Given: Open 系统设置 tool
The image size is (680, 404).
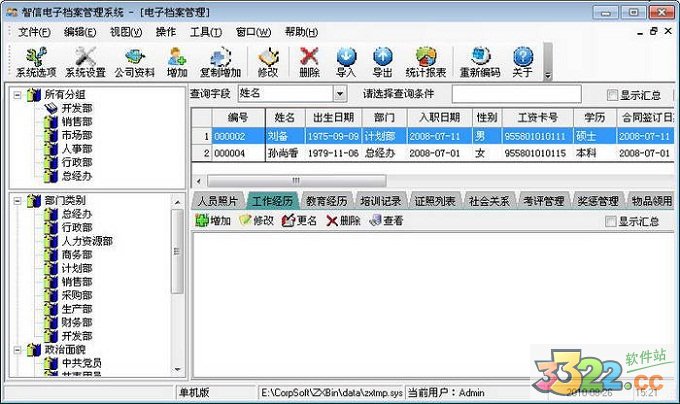Looking at the screenshot, I should coord(85,62).
